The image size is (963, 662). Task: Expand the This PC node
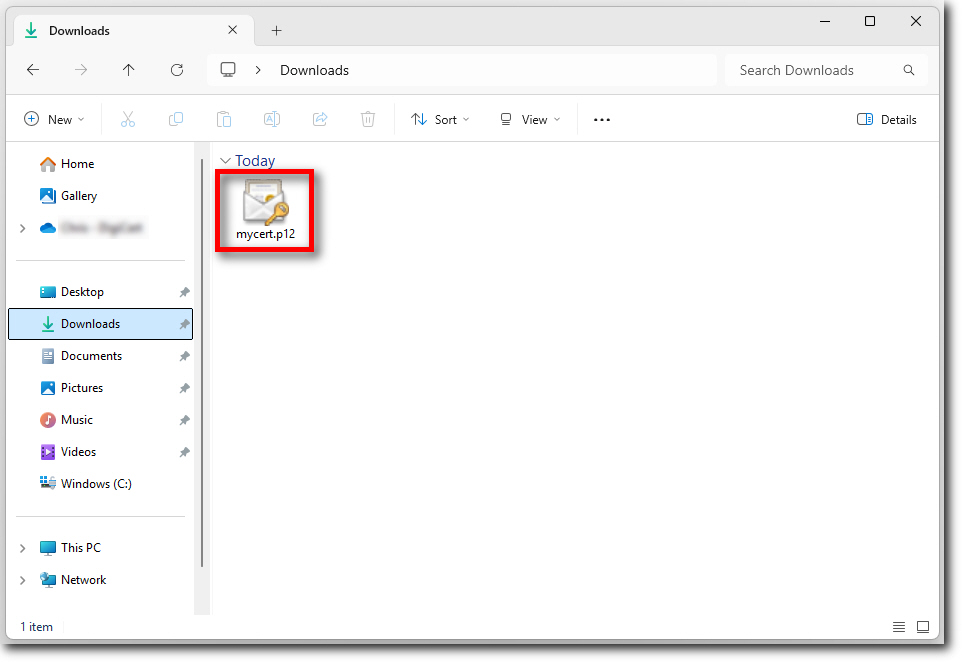23,548
